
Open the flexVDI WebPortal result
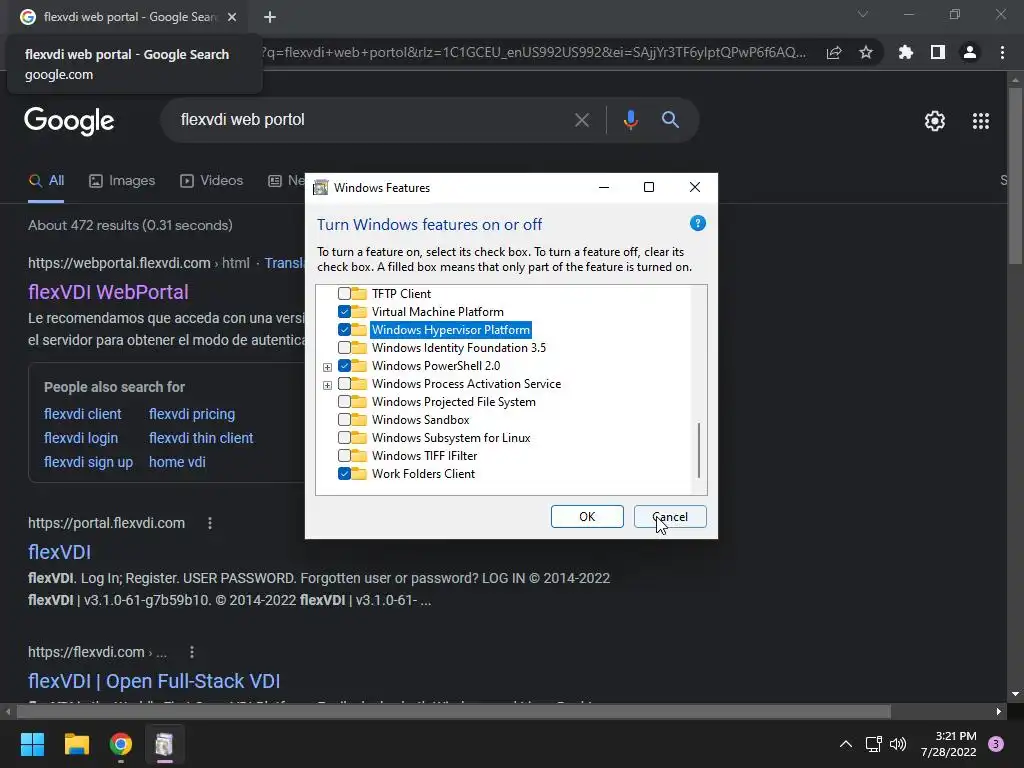(x=108, y=292)
